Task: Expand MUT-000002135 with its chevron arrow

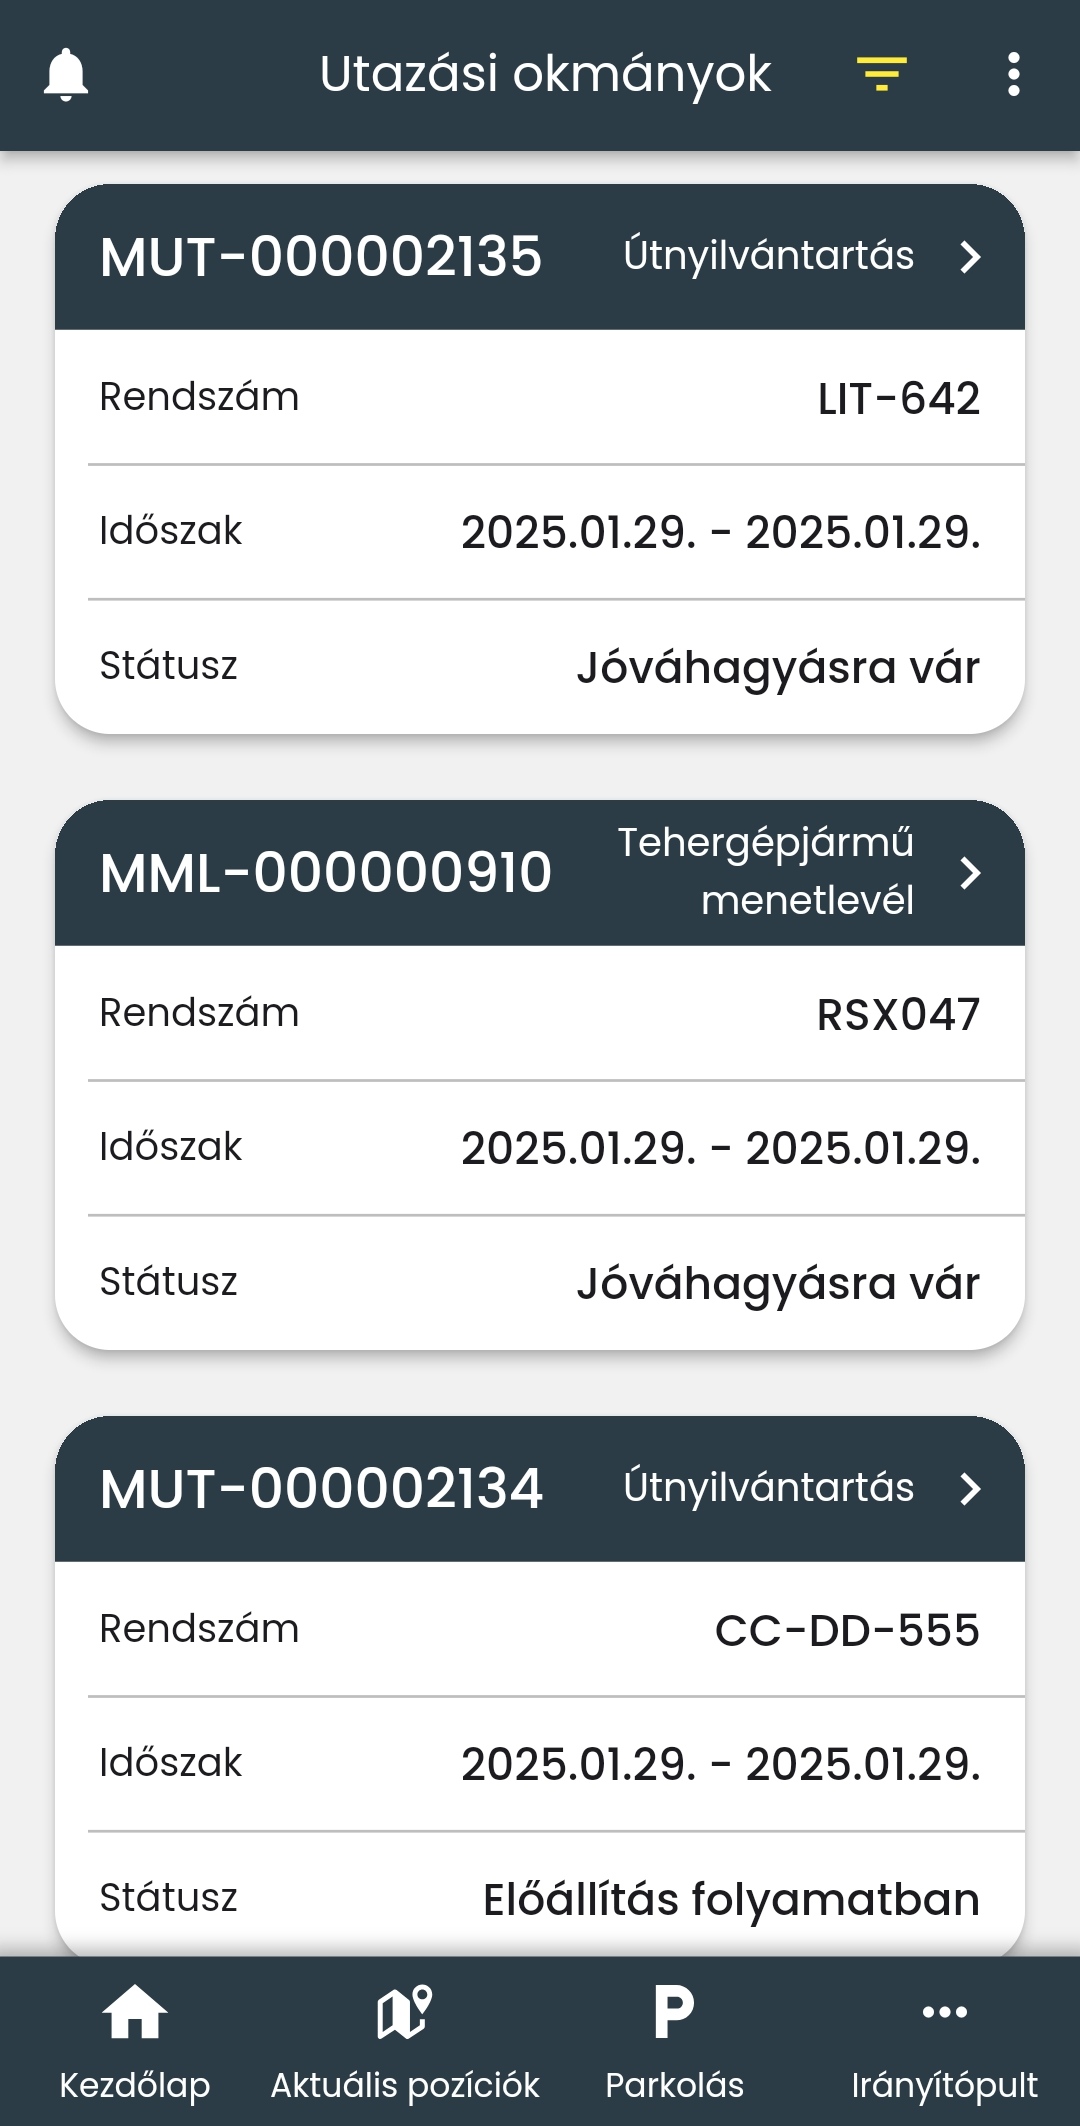Action: click(970, 257)
